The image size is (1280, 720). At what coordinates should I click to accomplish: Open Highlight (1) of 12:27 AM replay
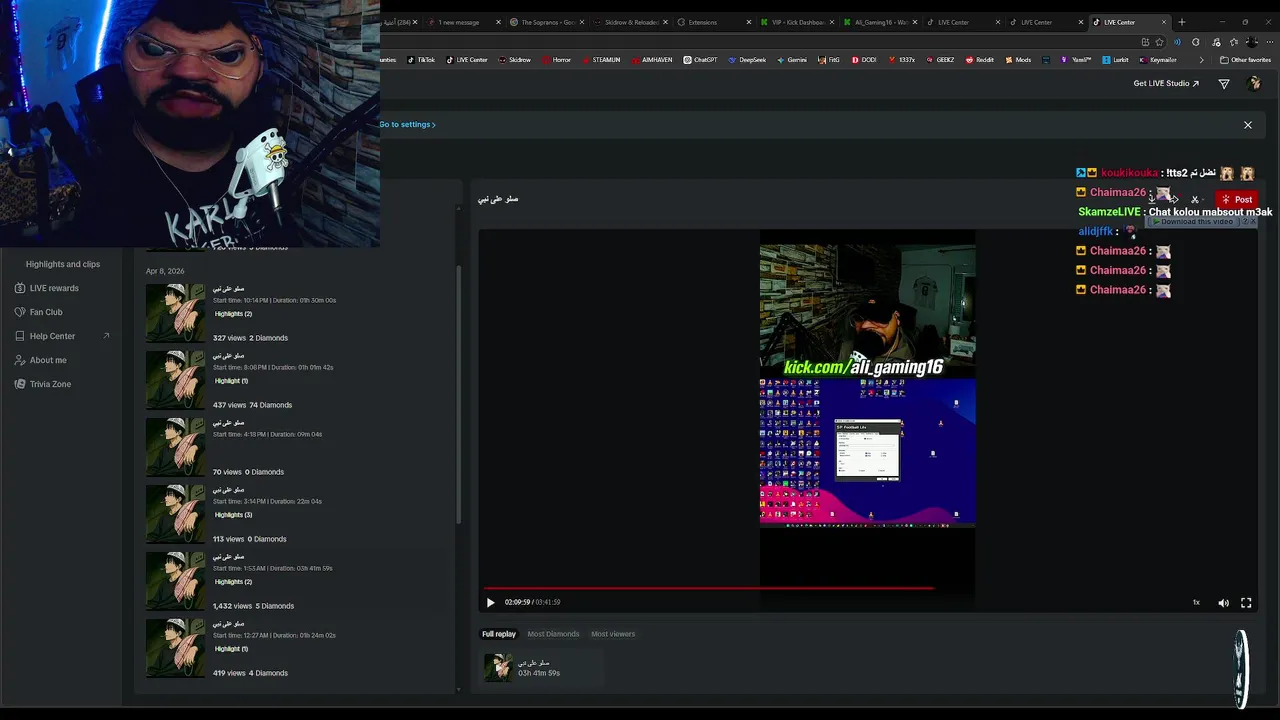coord(231,649)
